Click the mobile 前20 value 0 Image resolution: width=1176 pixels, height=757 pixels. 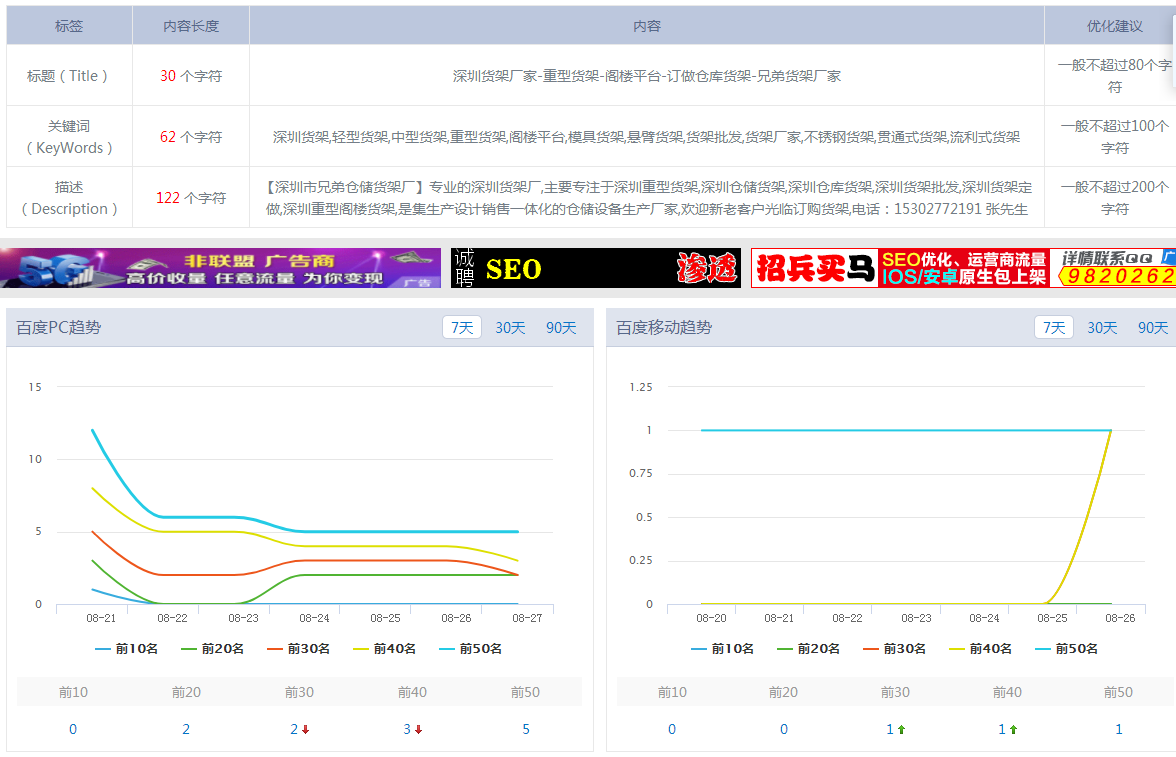click(x=784, y=729)
